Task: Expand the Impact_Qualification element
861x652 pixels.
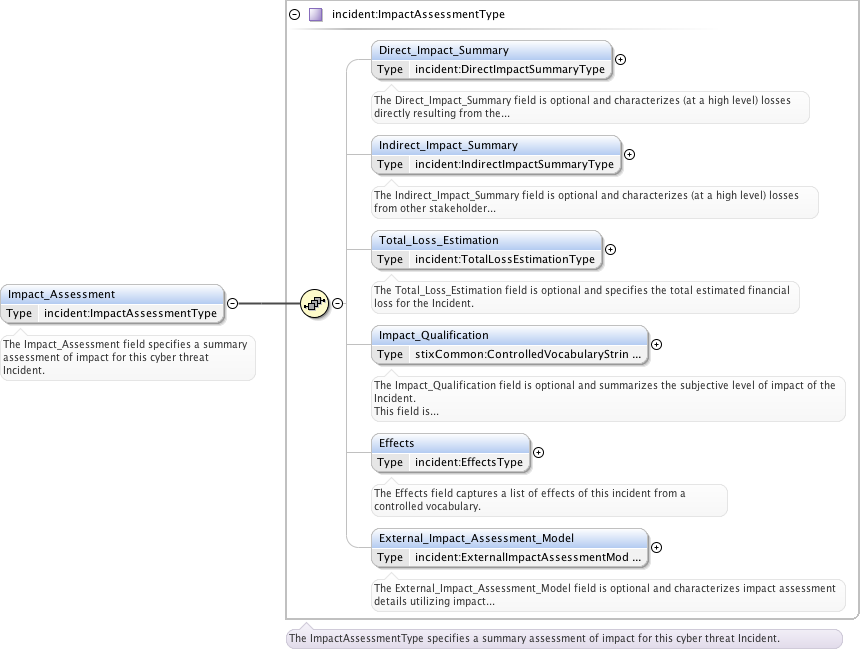Action: click(x=656, y=344)
